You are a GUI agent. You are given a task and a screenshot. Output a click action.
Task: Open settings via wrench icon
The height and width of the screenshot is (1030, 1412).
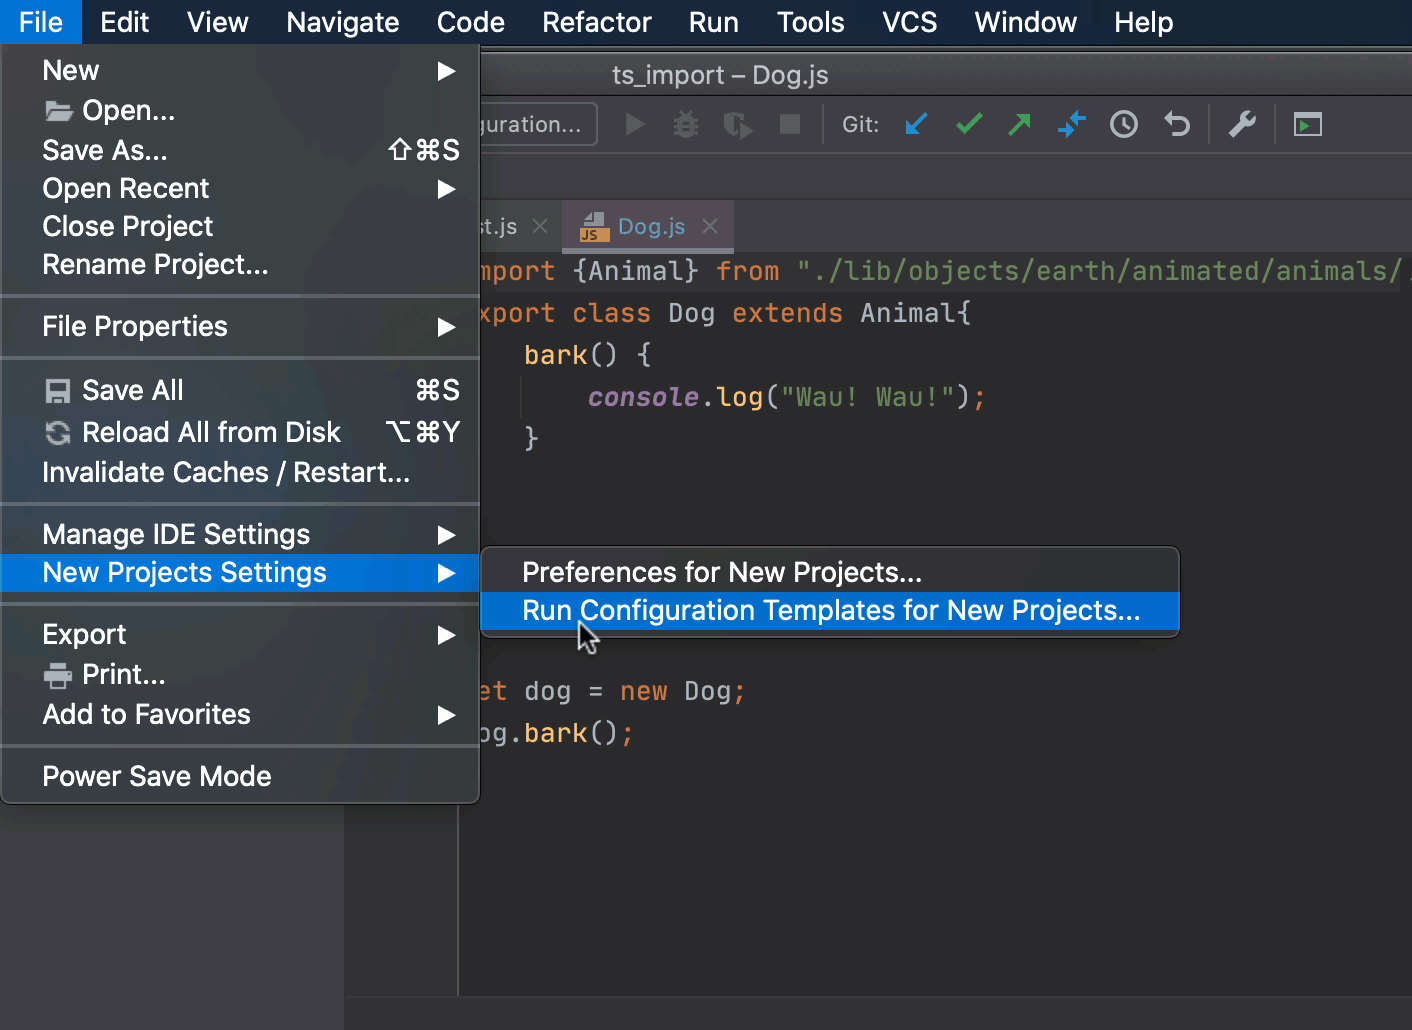click(x=1242, y=124)
